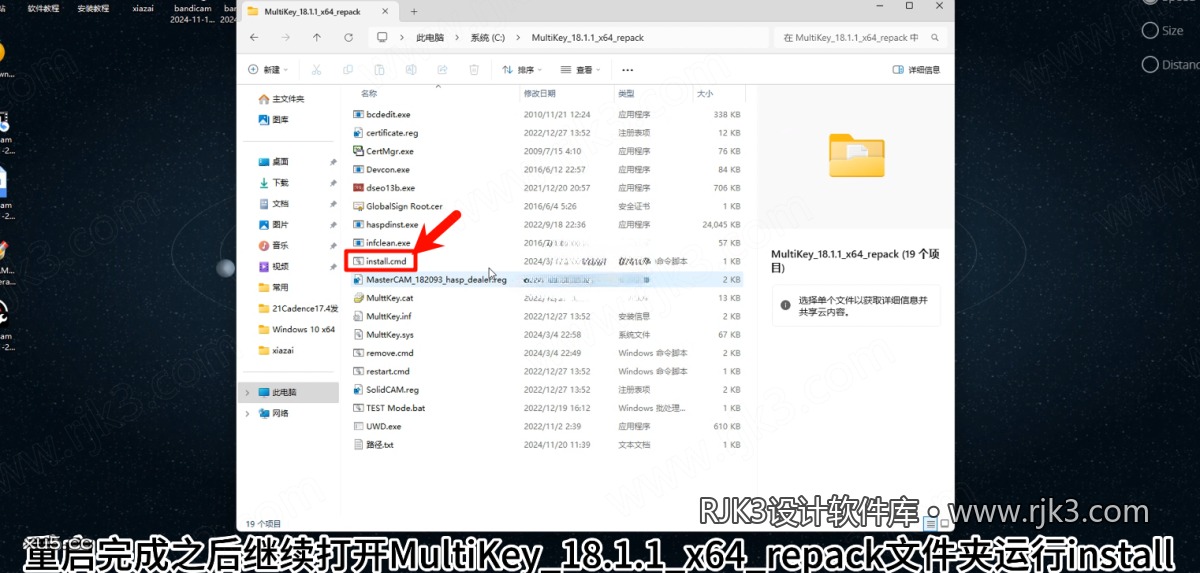Go back with the Explorer back arrow
The width and height of the screenshot is (1200, 573).
tap(254, 37)
